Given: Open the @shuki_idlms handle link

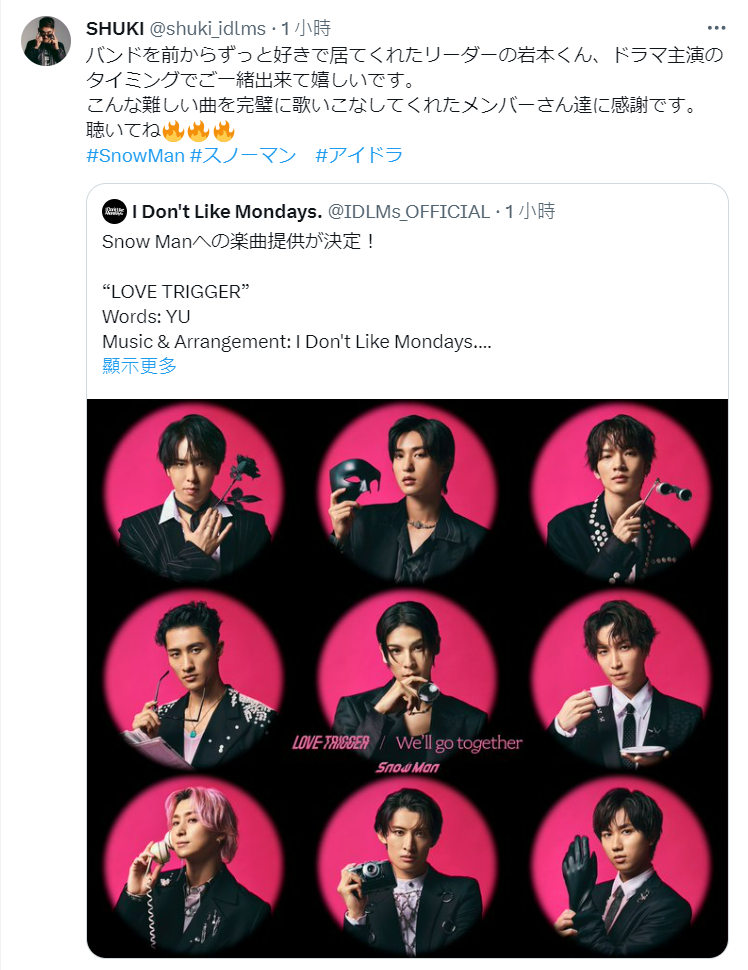Looking at the screenshot, I should [x=207, y=28].
